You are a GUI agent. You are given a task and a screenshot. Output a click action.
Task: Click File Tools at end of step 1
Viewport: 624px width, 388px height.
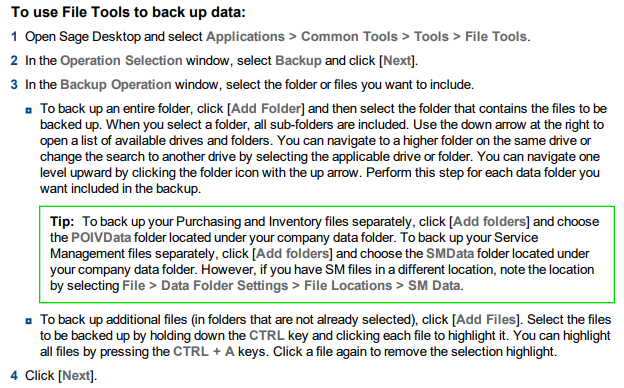[x=496, y=37]
